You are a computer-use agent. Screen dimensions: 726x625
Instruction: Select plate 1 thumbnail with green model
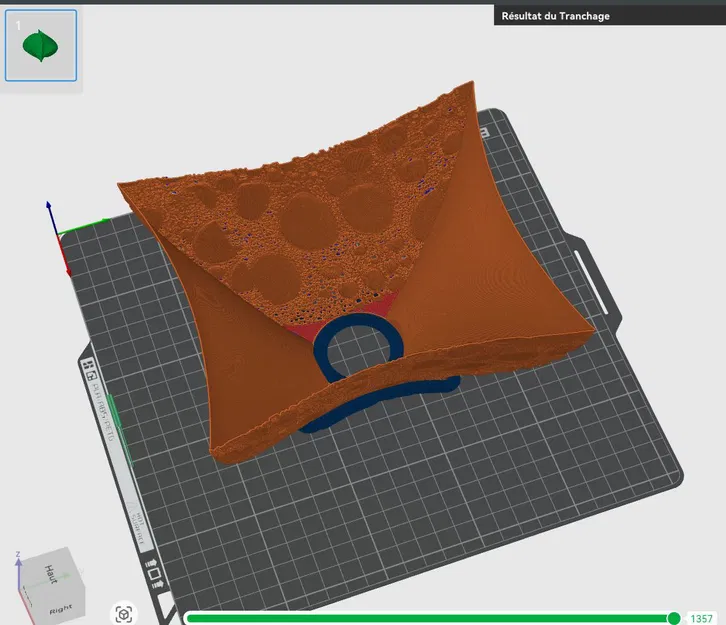41,45
